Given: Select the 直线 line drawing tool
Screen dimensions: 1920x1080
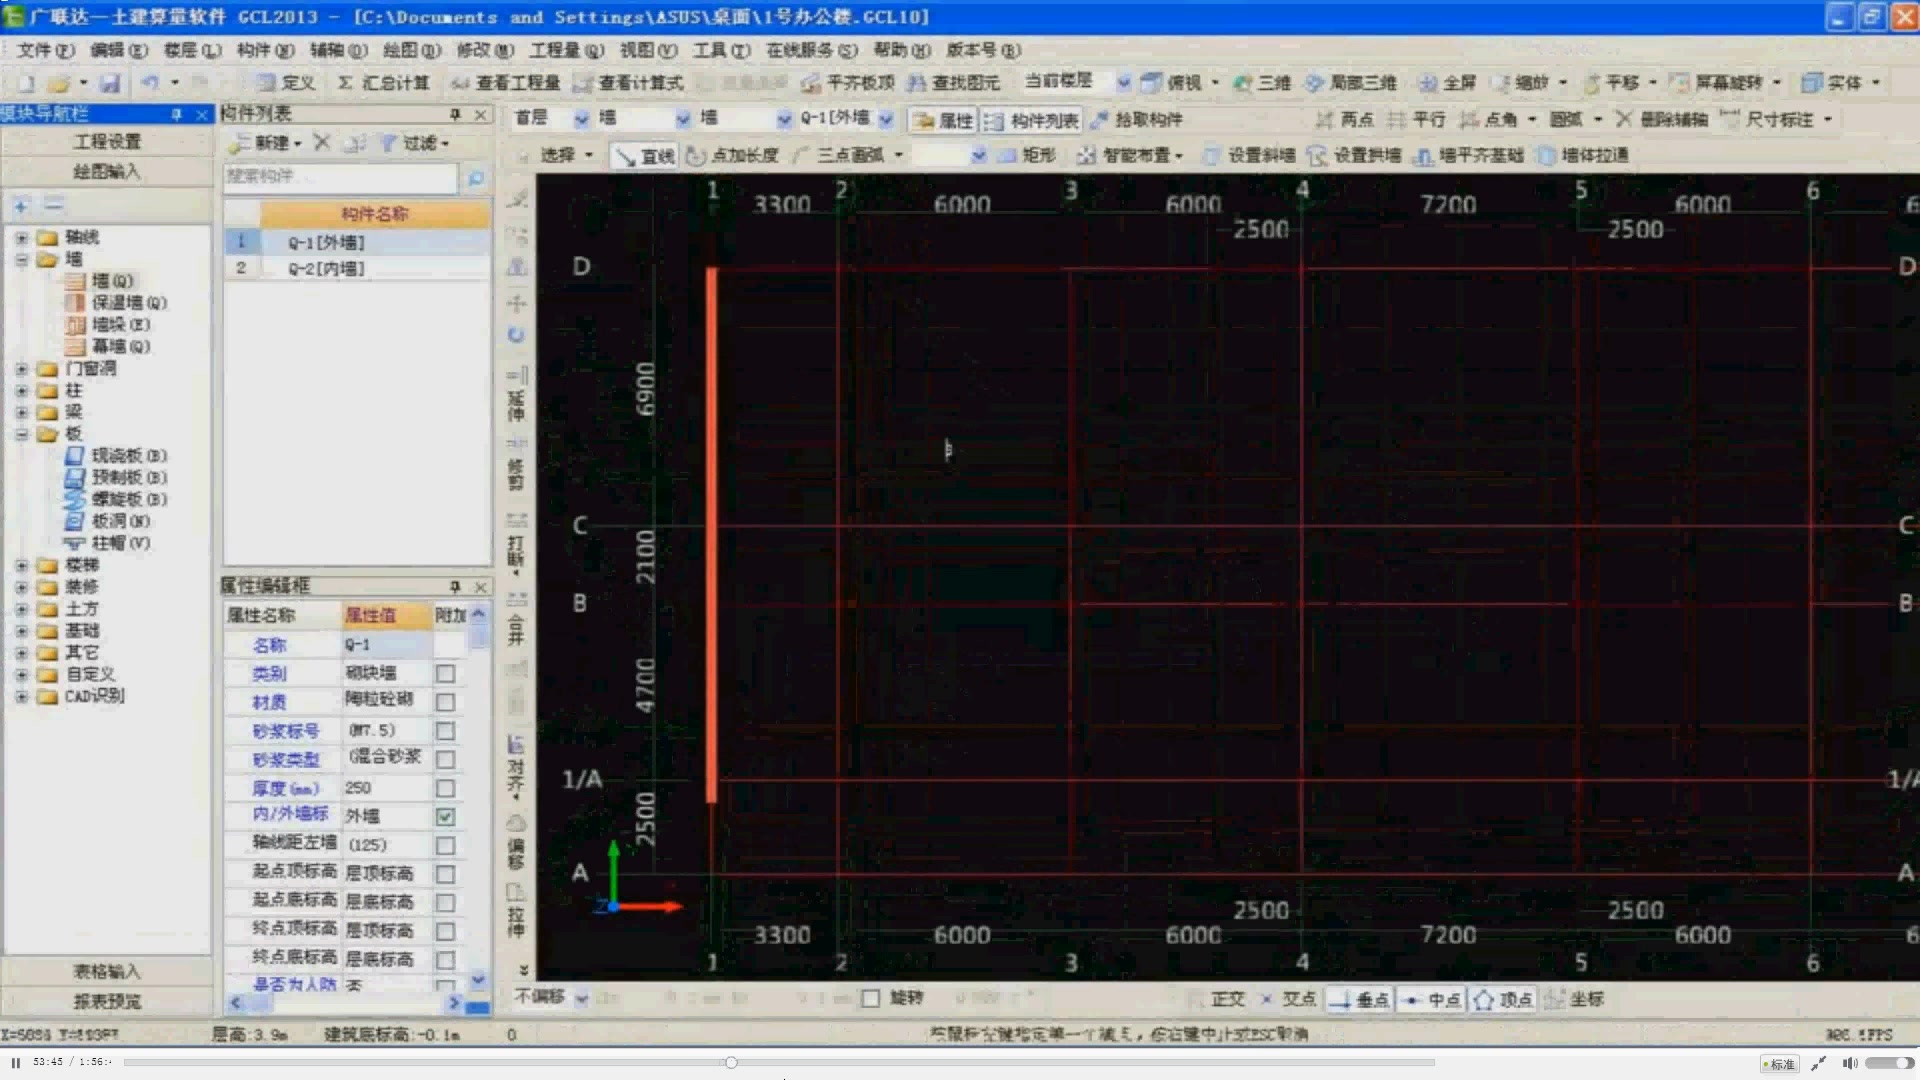Looking at the screenshot, I should pos(645,156).
